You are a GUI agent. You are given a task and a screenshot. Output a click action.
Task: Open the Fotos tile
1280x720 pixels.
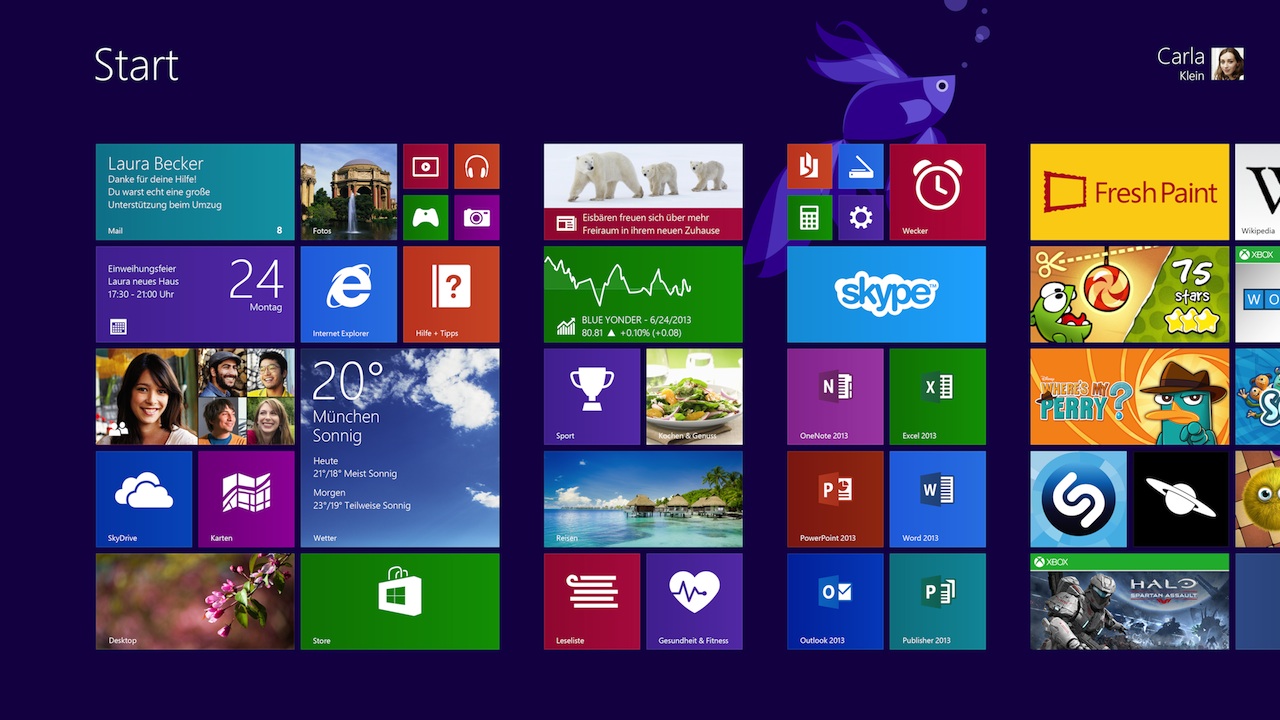click(x=349, y=192)
